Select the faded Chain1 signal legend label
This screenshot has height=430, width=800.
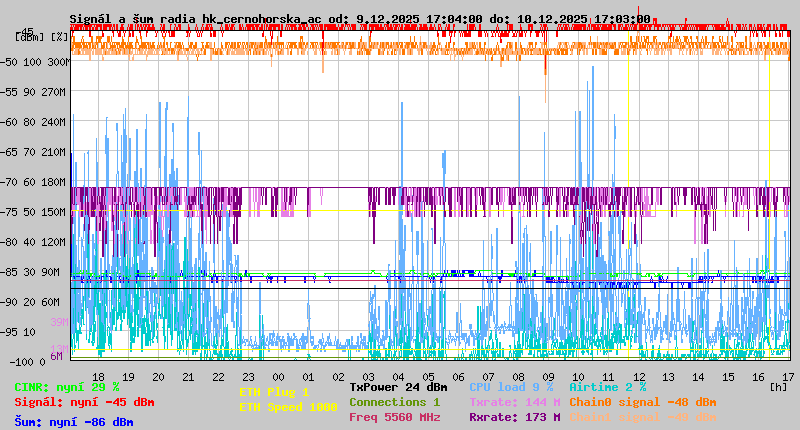point(642,417)
